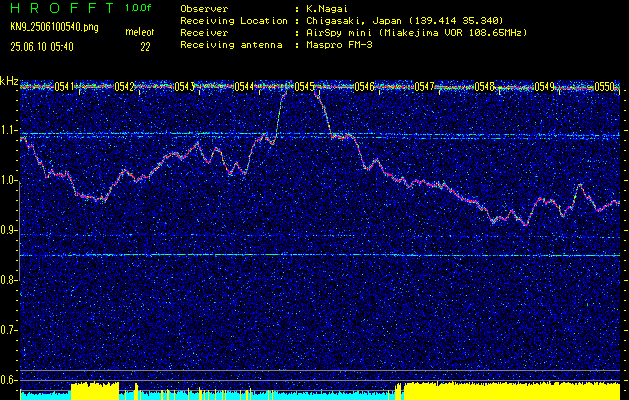This screenshot has width=629, height=400.
Task: Click the Observer label
Action: click(x=204, y=8)
